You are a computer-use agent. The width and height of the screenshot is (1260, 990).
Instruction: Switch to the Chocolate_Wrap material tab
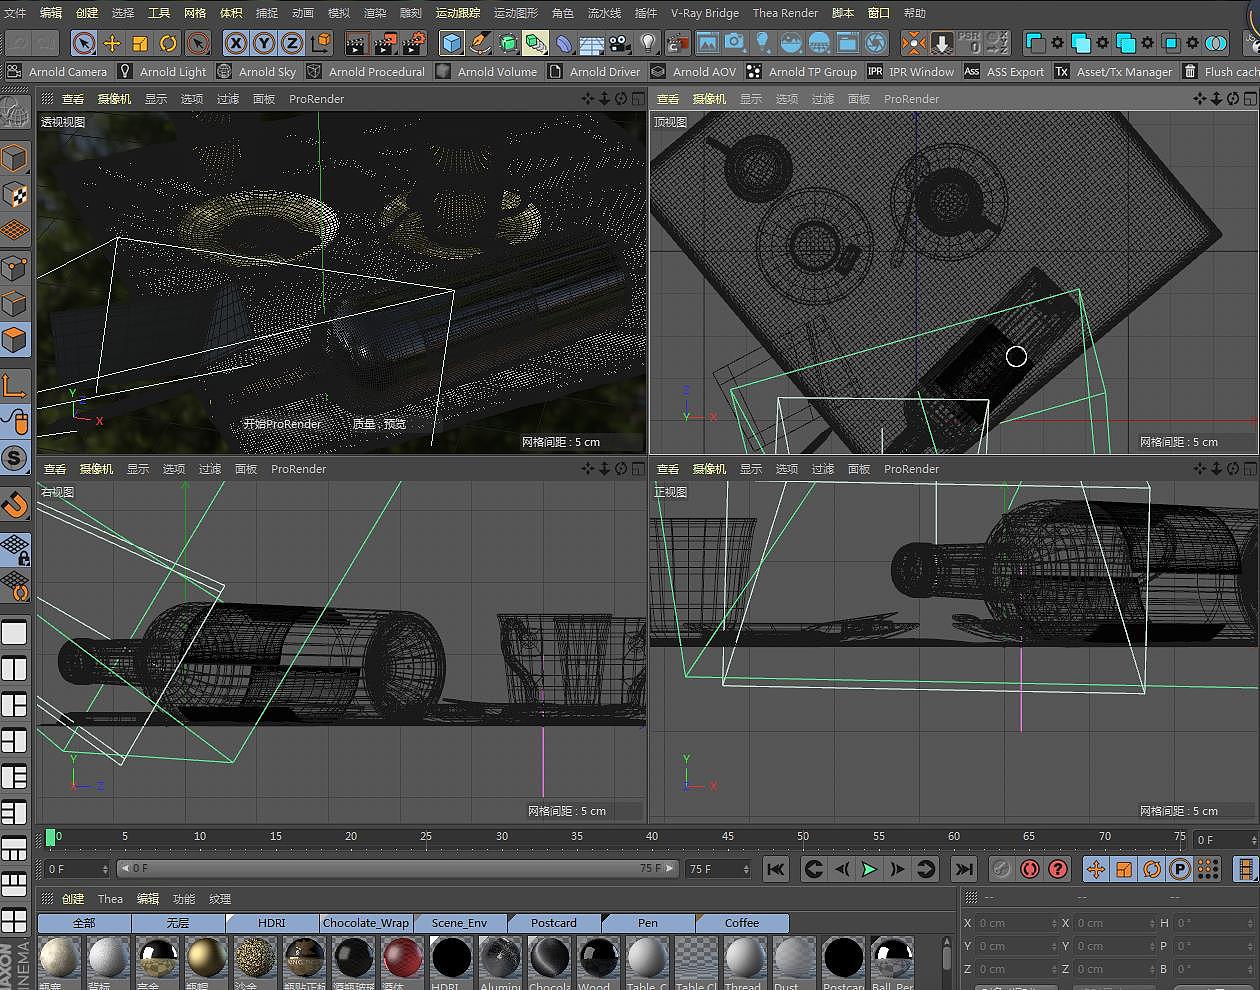coord(365,923)
